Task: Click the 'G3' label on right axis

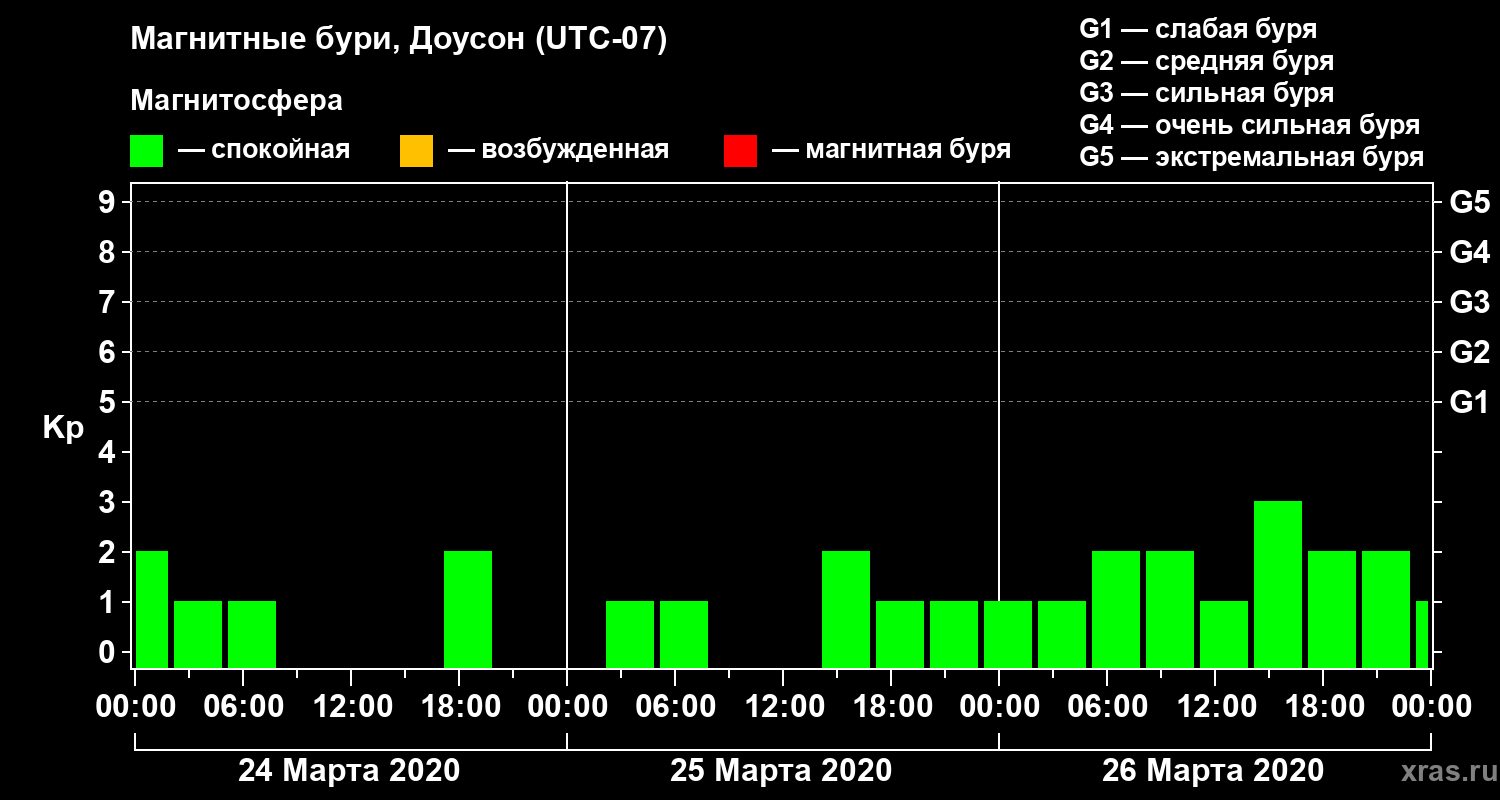Action: point(1469,302)
